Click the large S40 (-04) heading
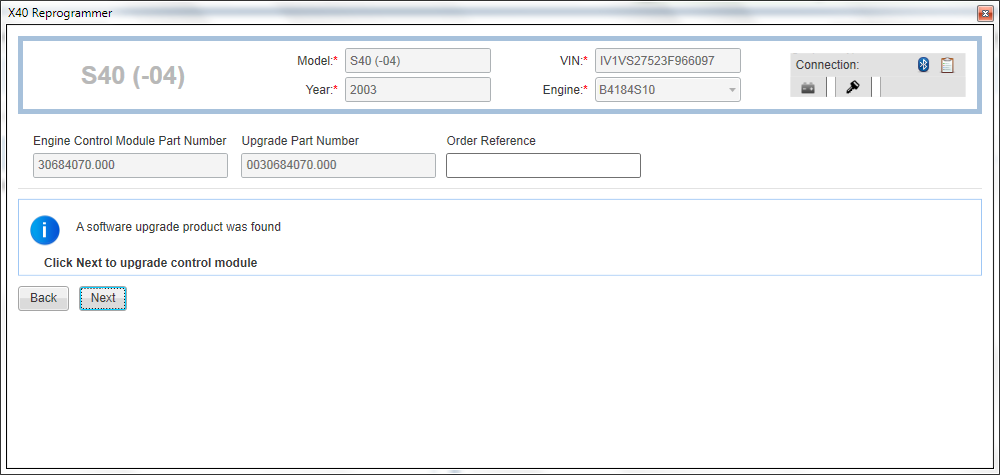 coord(133,76)
